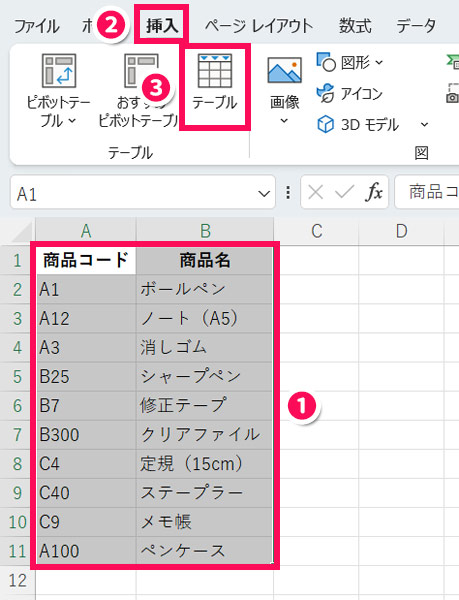Viewport: 459px width, 600px height.
Task: Click the fx insert function icon
Action: pos(374,192)
